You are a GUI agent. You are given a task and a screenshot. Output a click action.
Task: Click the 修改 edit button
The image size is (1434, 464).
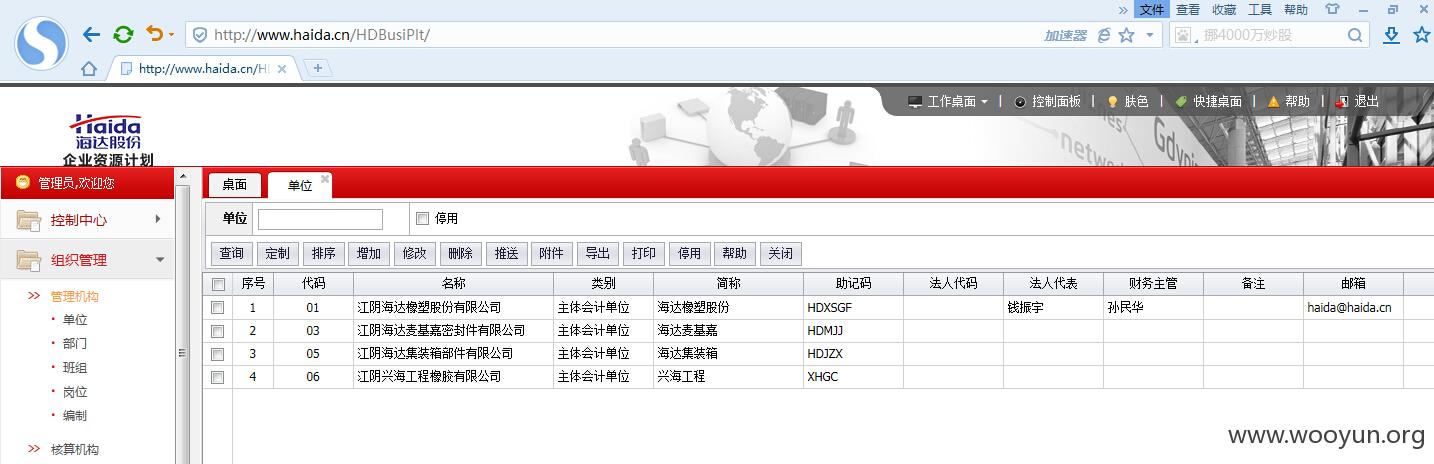414,253
